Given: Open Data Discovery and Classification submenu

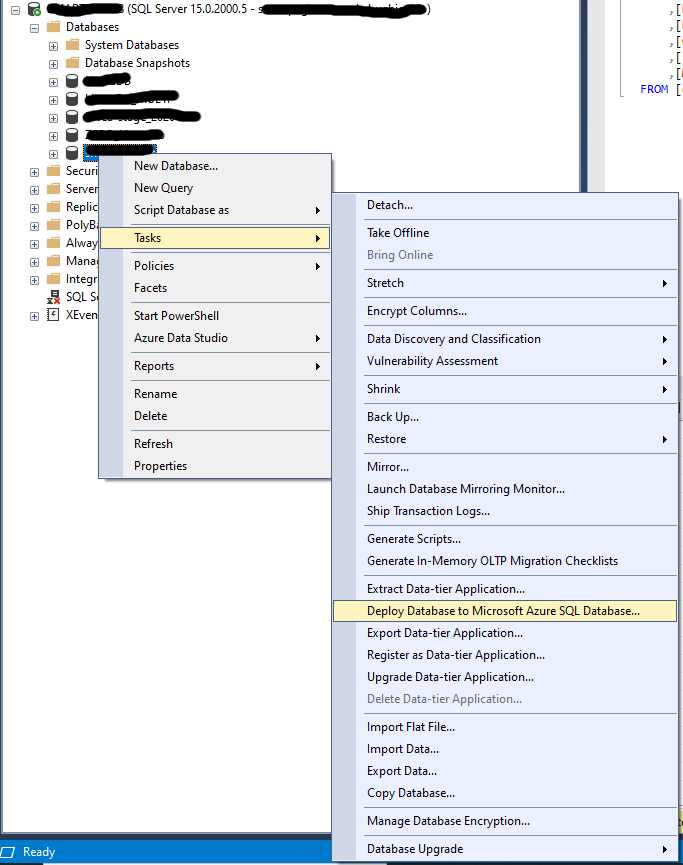Looking at the screenshot, I should coord(505,339).
